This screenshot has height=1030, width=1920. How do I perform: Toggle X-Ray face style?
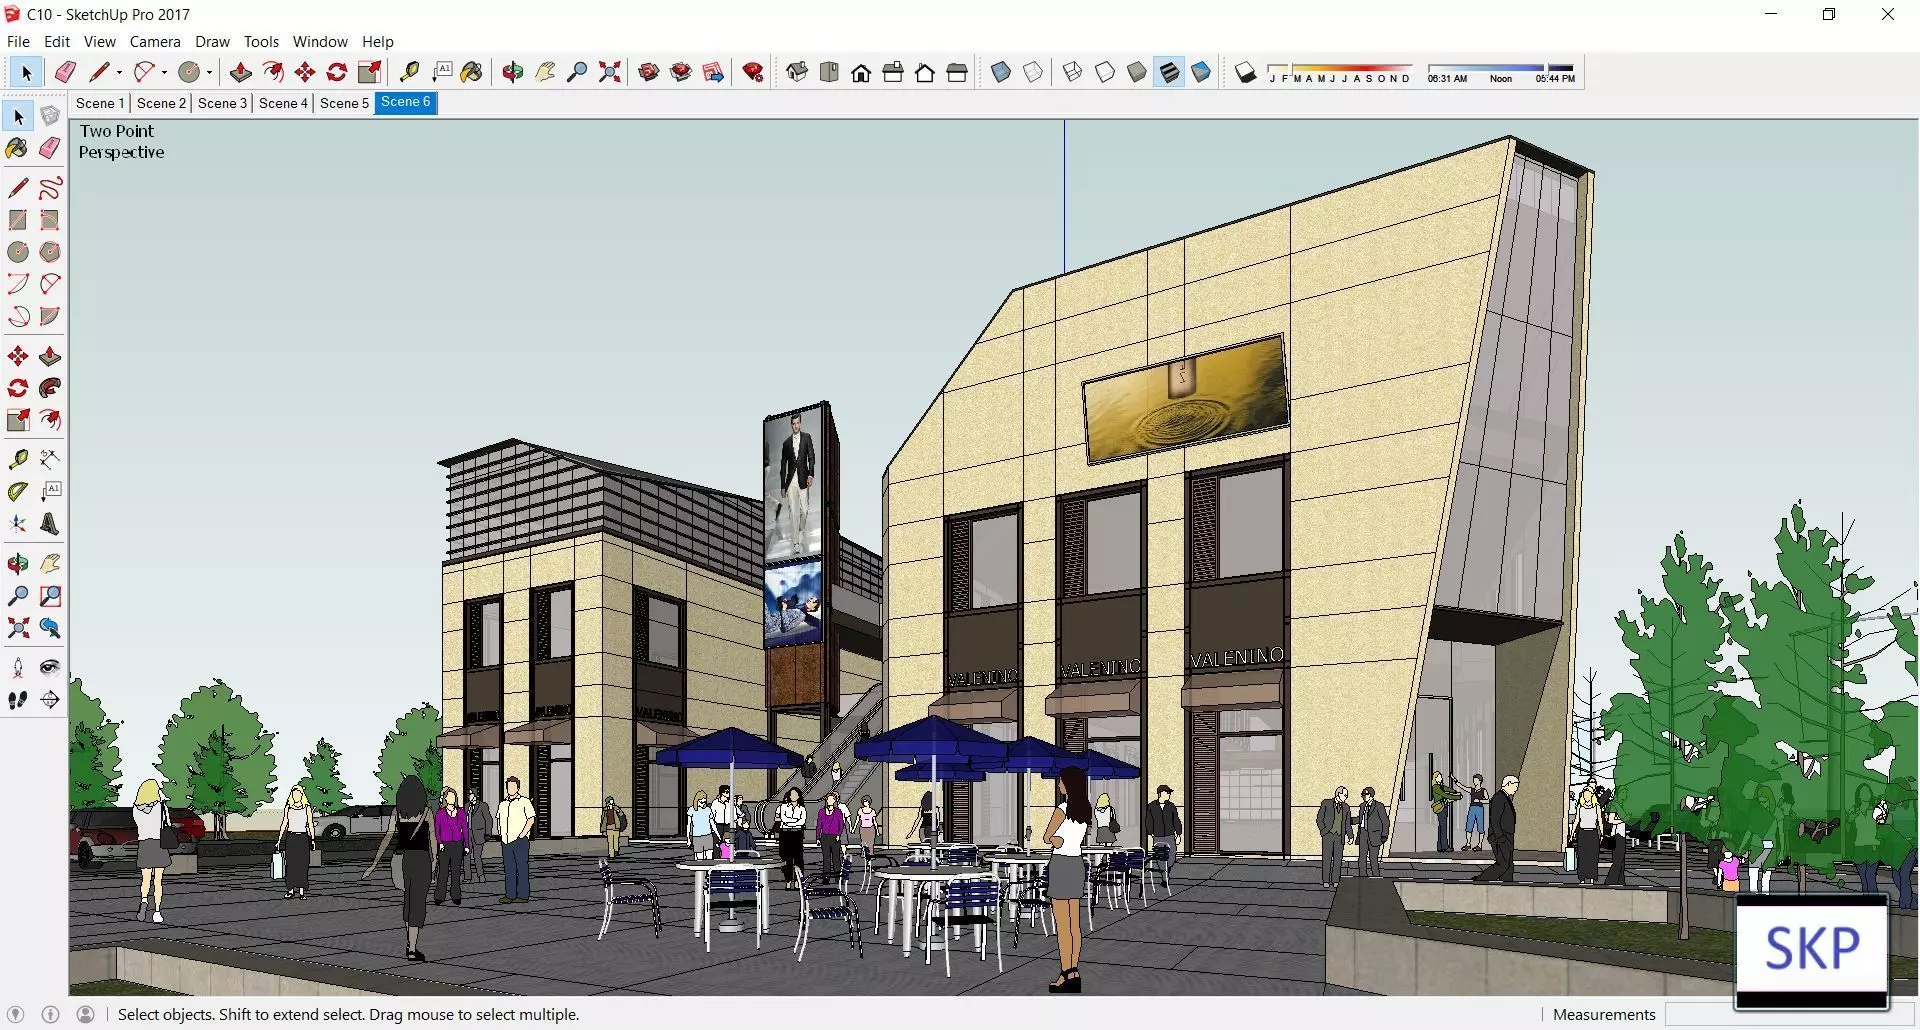click(x=1001, y=72)
